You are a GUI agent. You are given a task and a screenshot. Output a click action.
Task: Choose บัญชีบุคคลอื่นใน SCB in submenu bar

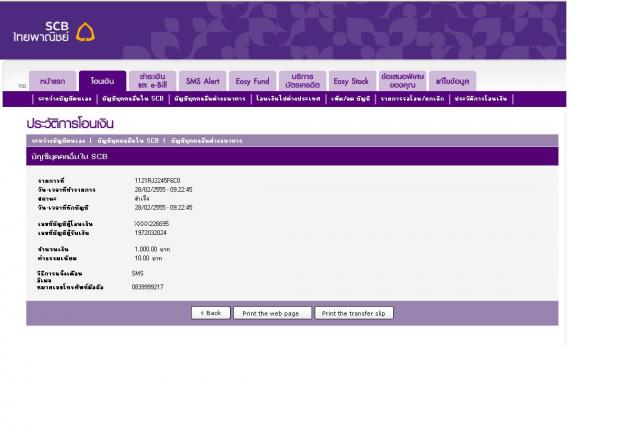[132, 99]
